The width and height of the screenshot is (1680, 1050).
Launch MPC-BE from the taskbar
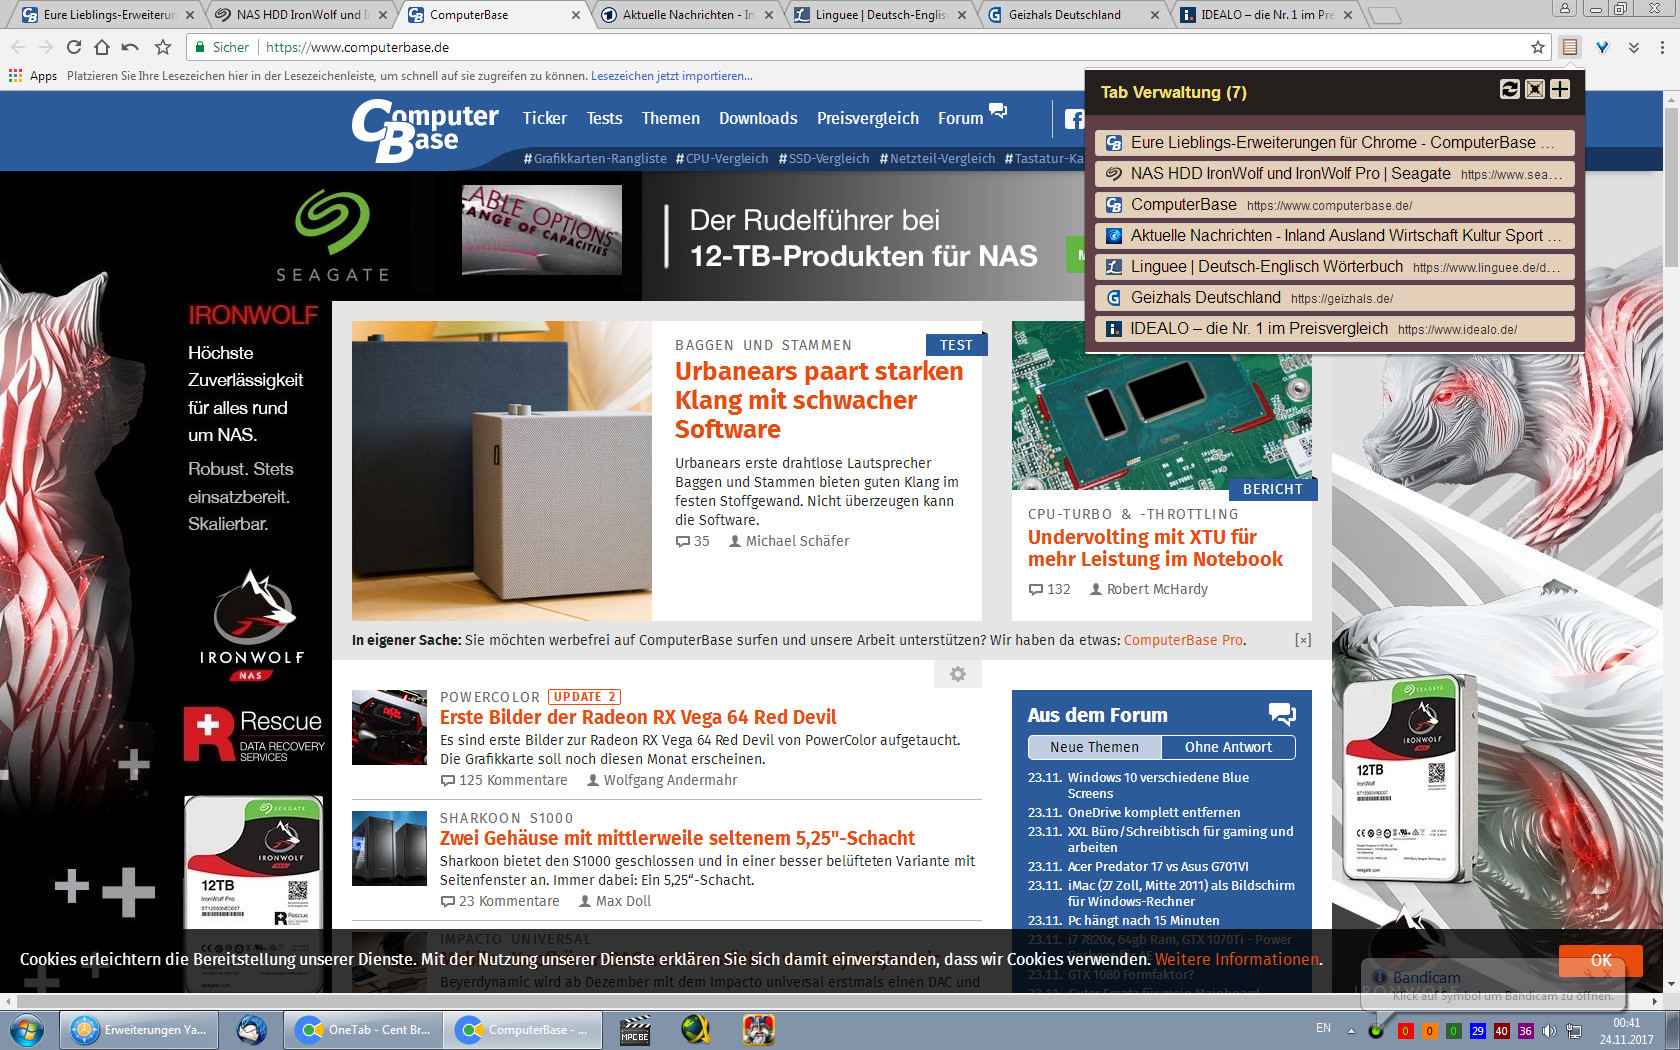point(635,1029)
